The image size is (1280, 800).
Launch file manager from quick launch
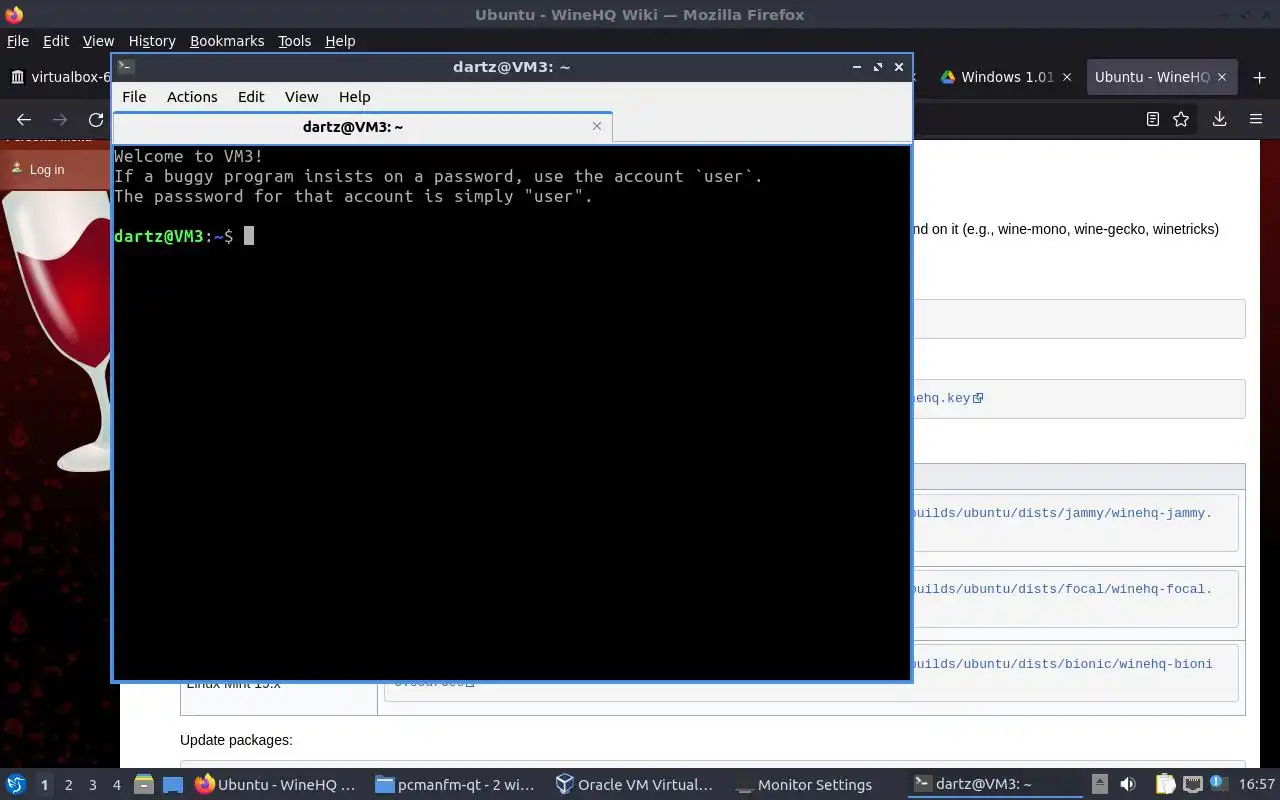point(144,785)
